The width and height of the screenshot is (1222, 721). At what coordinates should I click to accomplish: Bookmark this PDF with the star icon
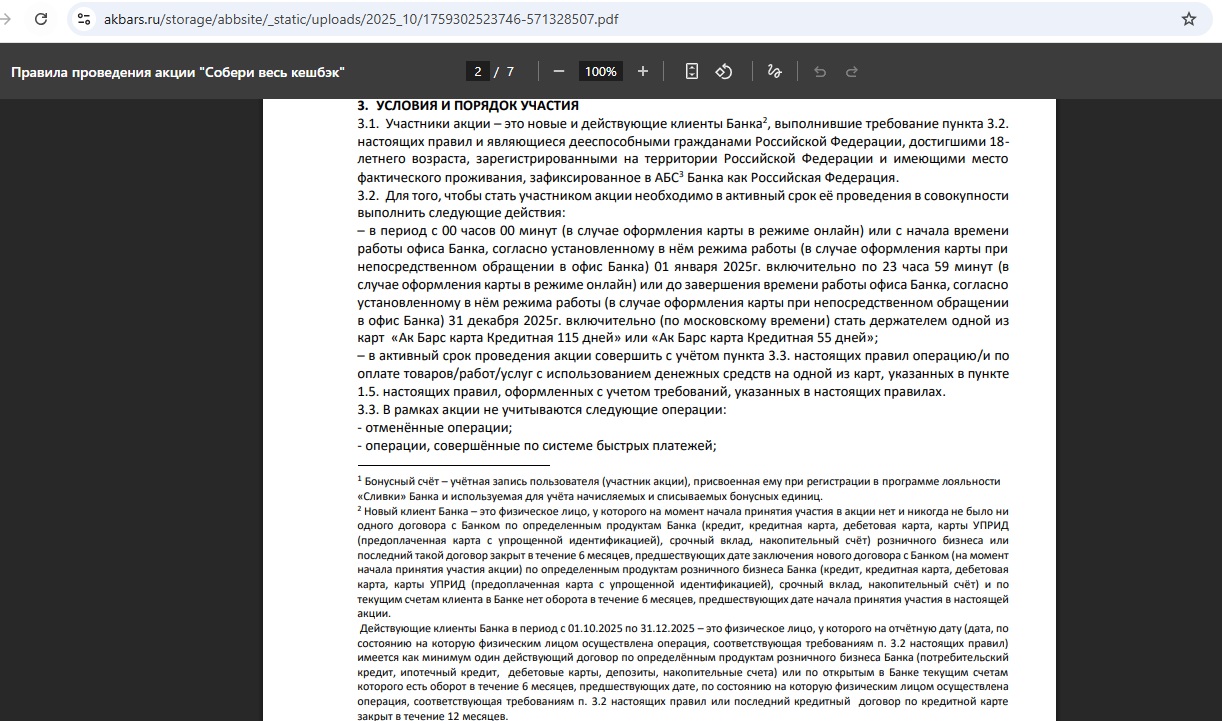pyautogui.click(x=1188, y=19)
